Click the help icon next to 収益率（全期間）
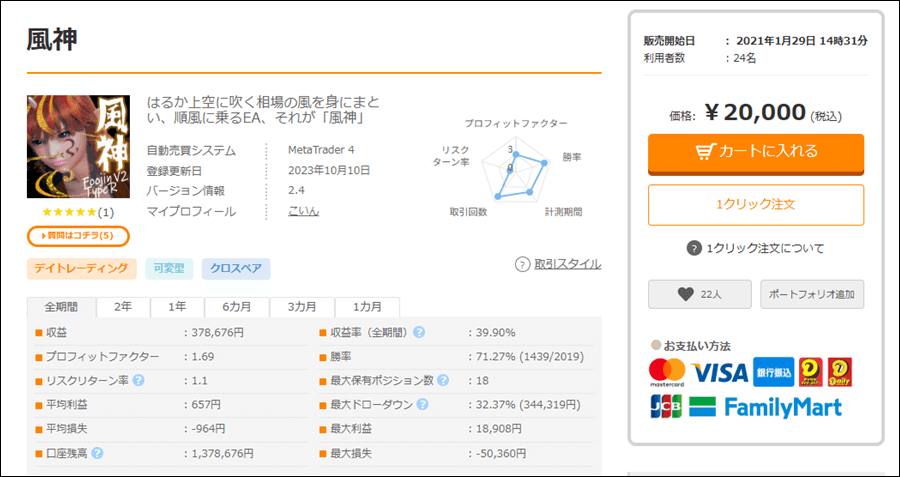 tap(419, 332)
